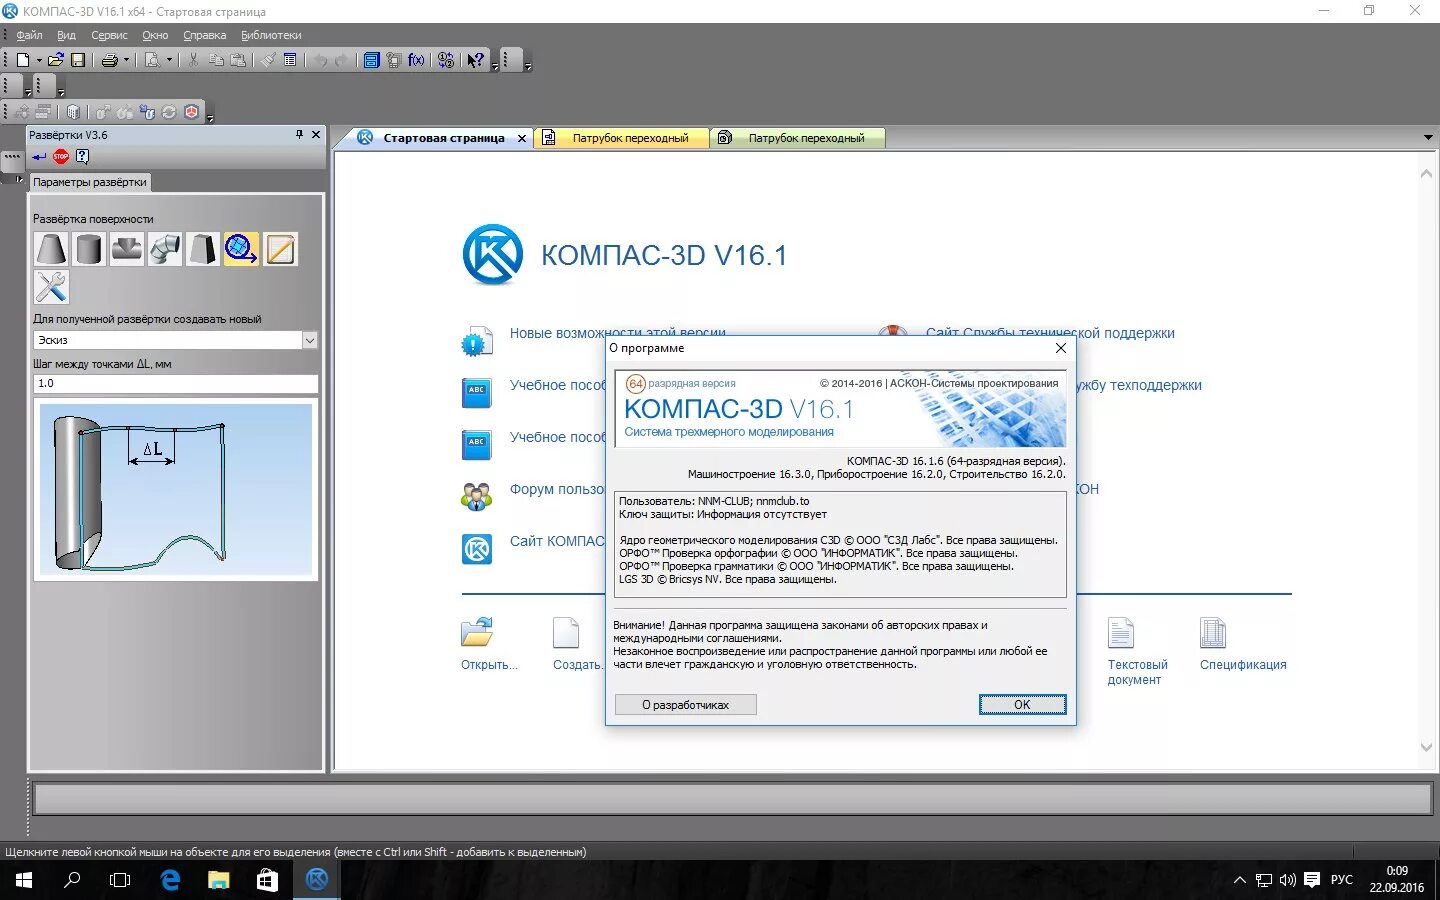
Task: Expand the Эскиз combo box
Action: click(310, 340)
